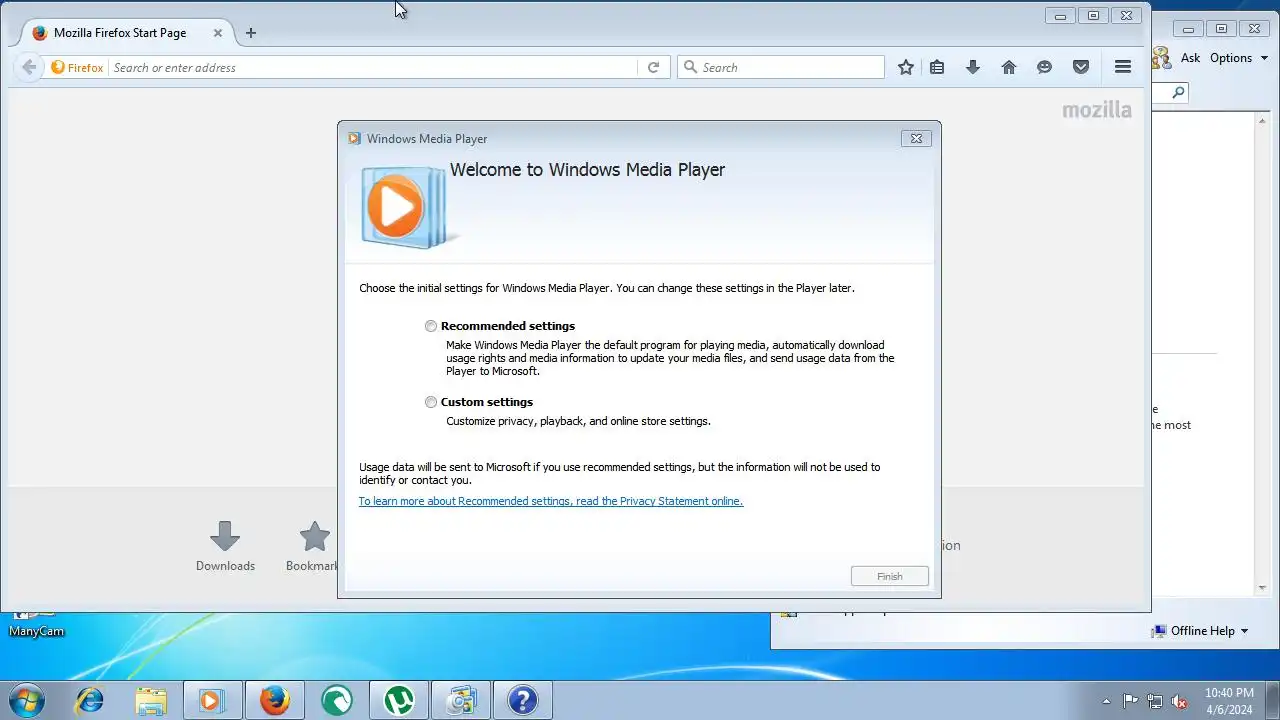Screen dimensions: 1280x720
Task: Open uTorrent from the taskbar
Action: tap(399, 700)
